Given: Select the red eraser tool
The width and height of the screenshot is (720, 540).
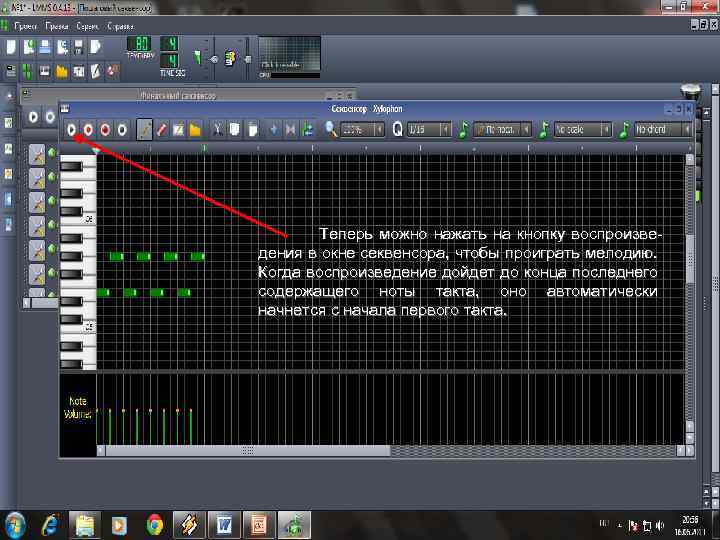Looking at the screenshot, I should point(161,130).
